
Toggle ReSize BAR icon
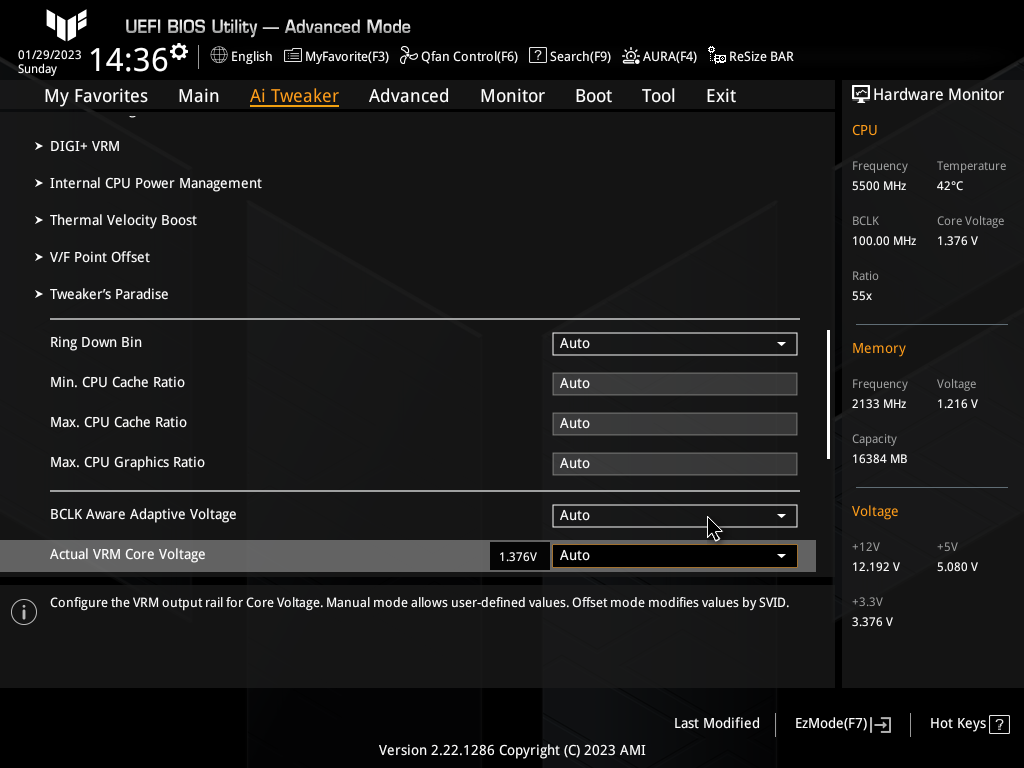(716, 56)
